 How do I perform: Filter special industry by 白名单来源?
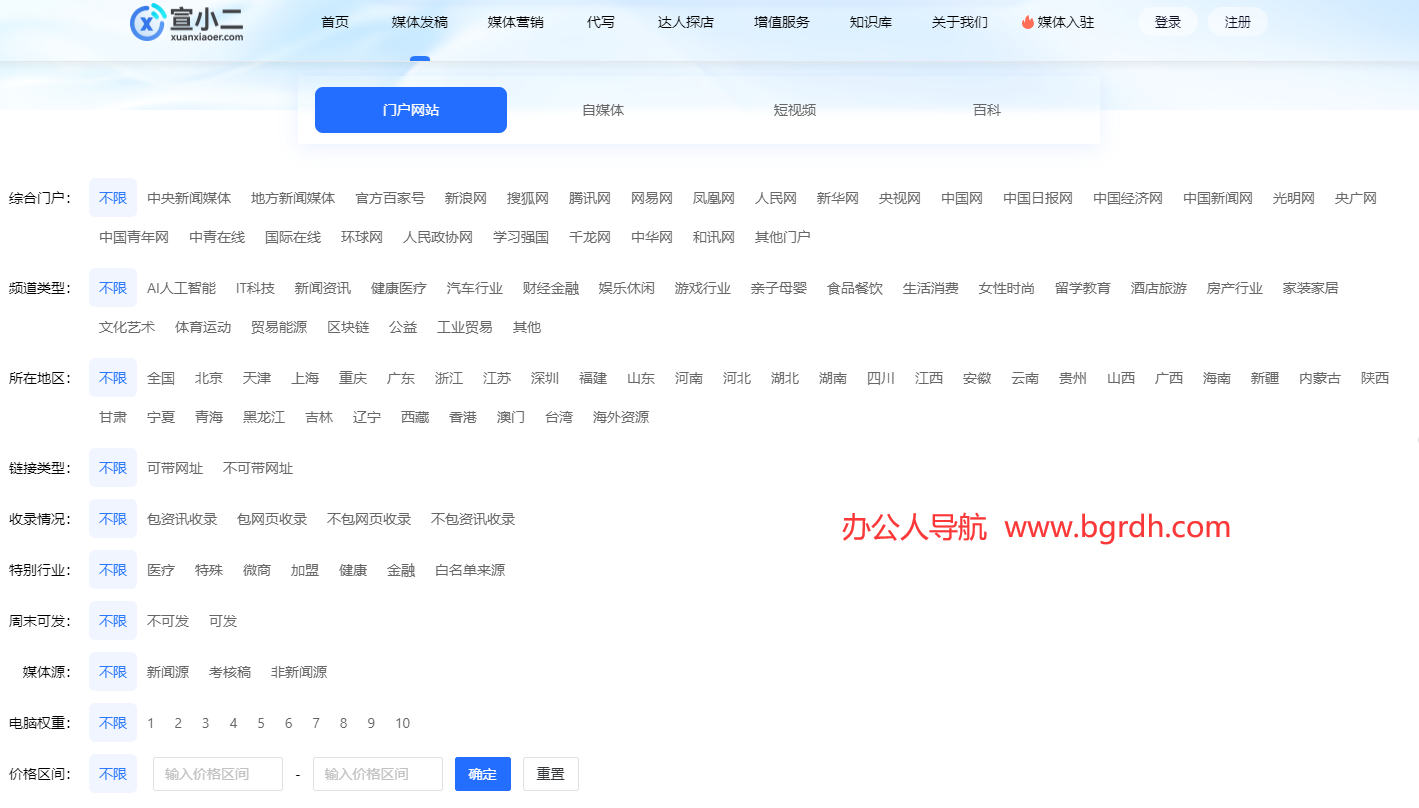(470, 570)
